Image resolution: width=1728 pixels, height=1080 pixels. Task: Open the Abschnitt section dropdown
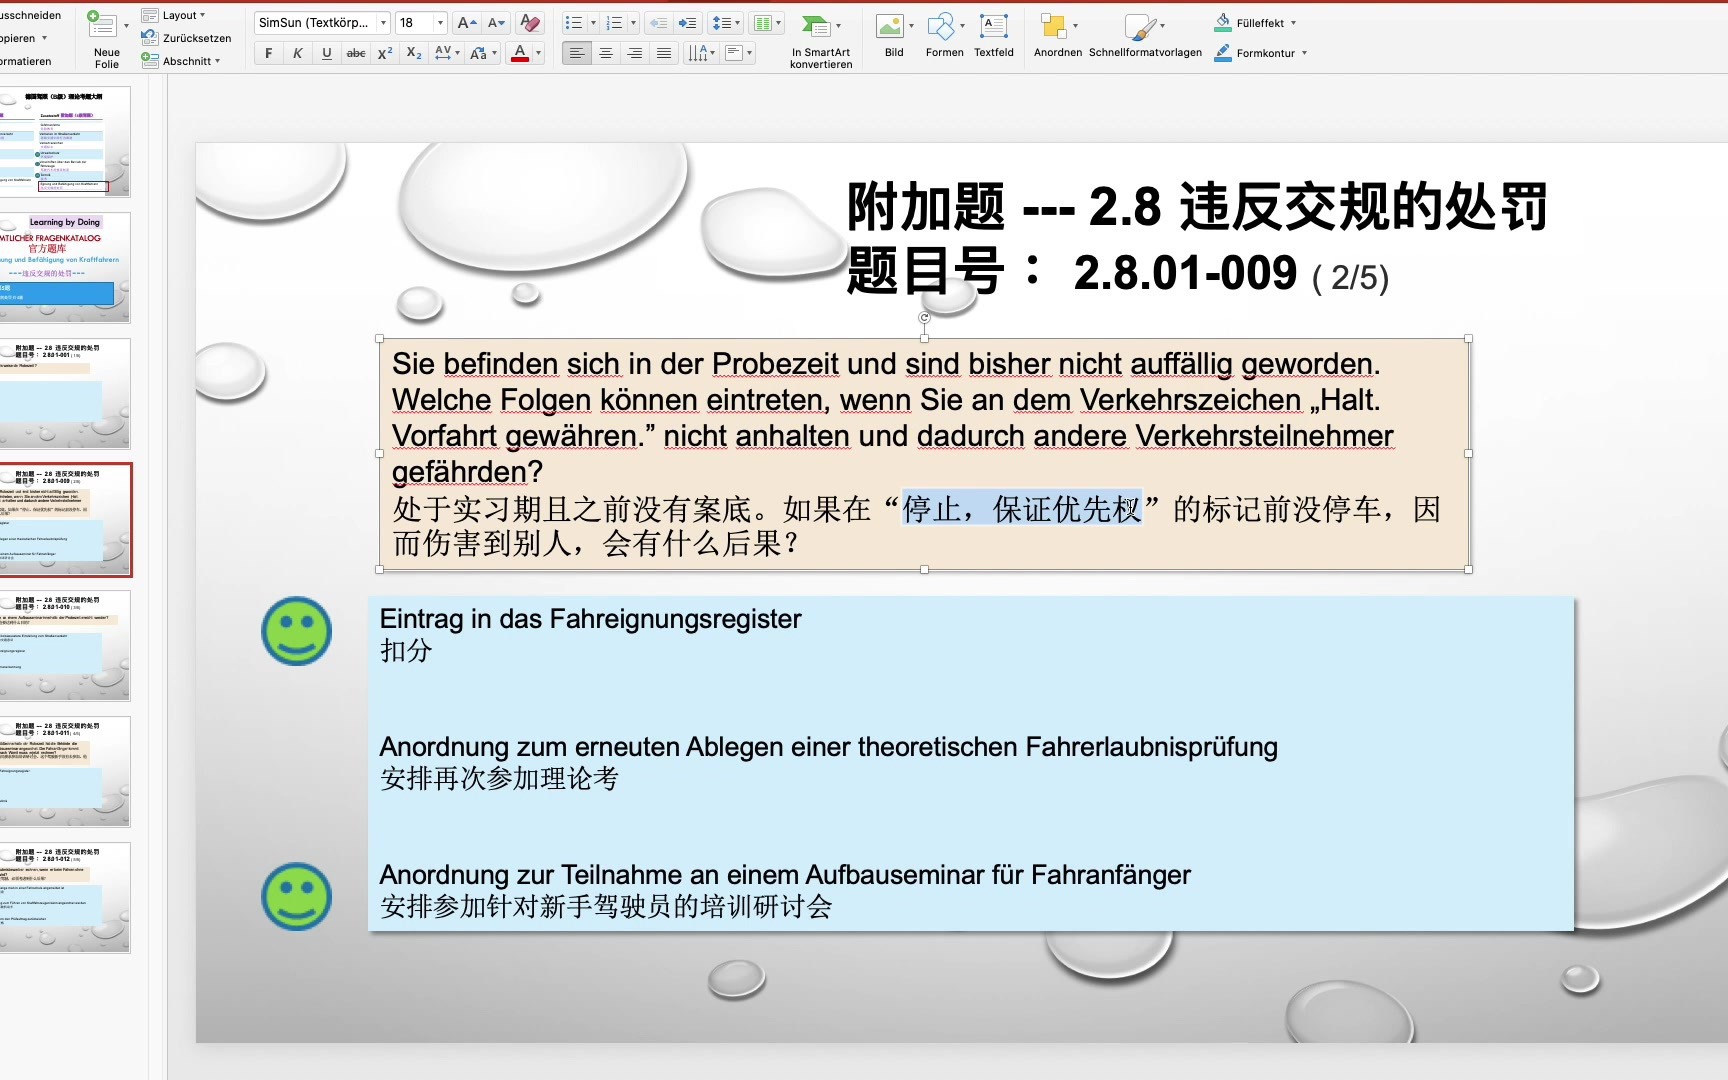point(180,61)
